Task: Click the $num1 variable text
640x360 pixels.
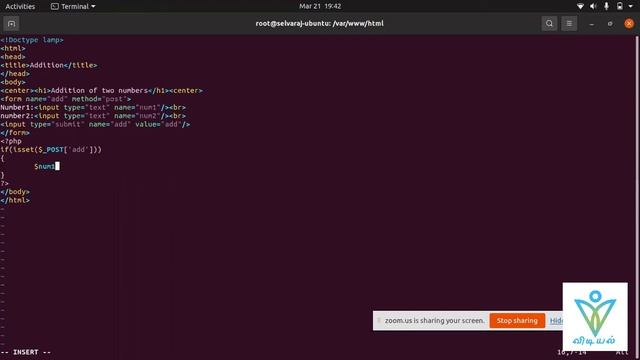Action: 44,167
